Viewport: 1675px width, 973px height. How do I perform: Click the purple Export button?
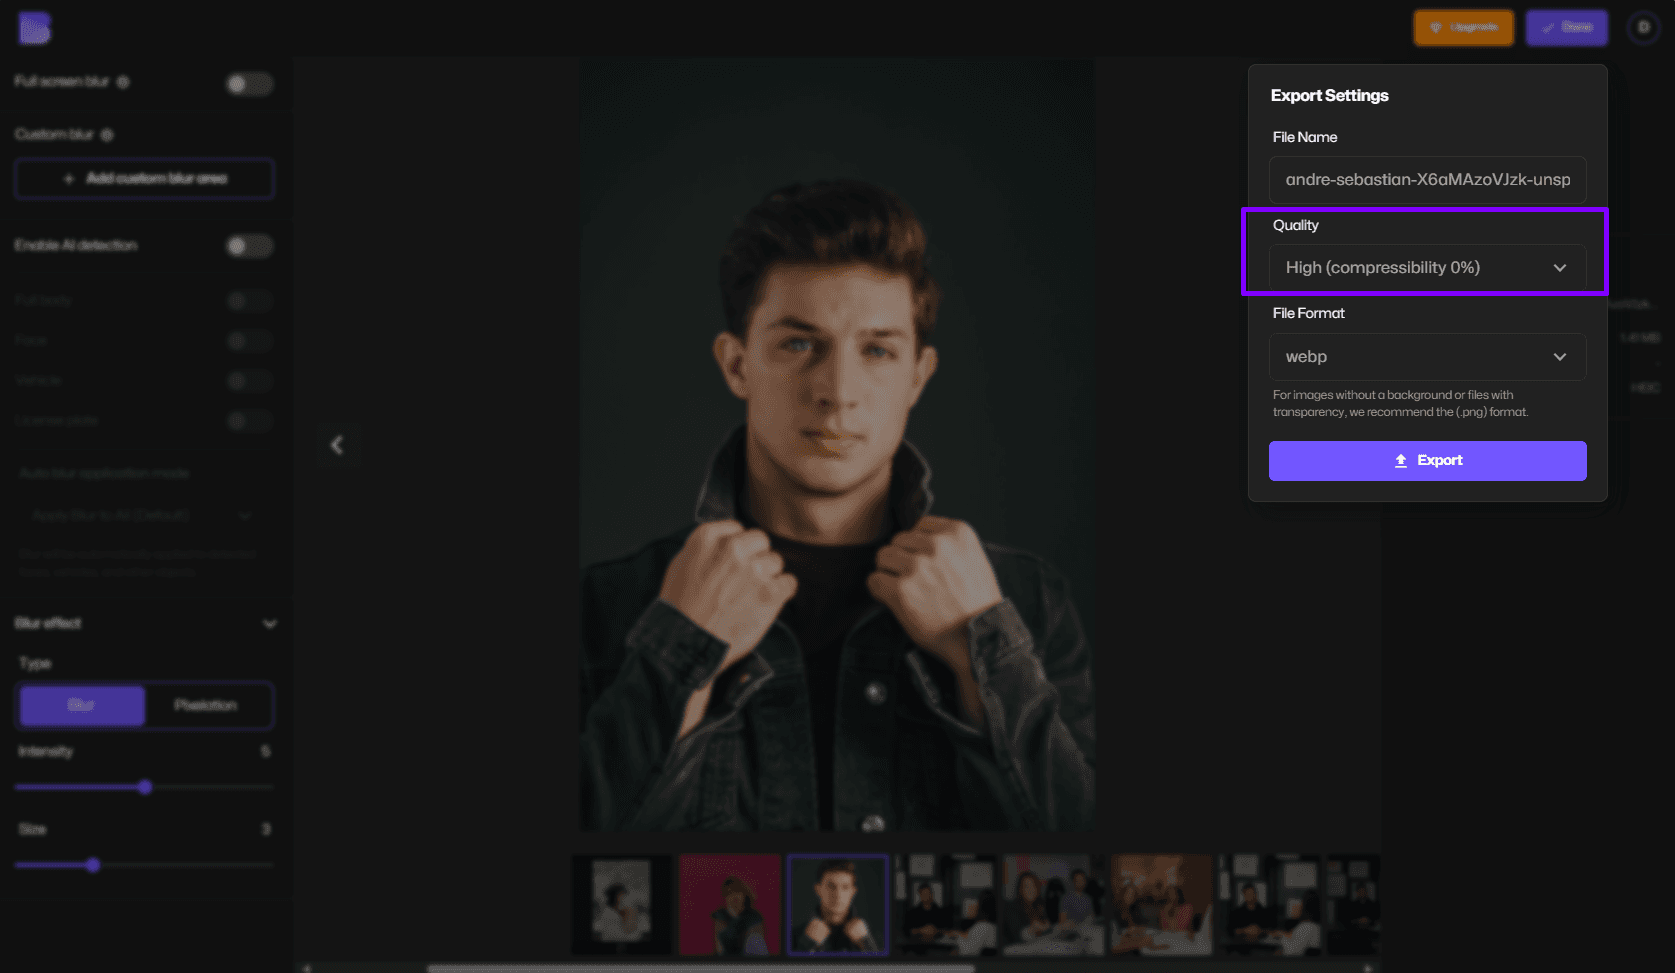[x=1427, y=460]
